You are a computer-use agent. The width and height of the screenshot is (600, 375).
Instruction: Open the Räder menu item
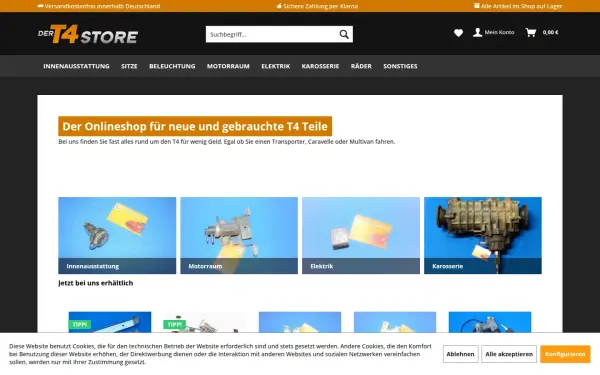pos(361,66)
